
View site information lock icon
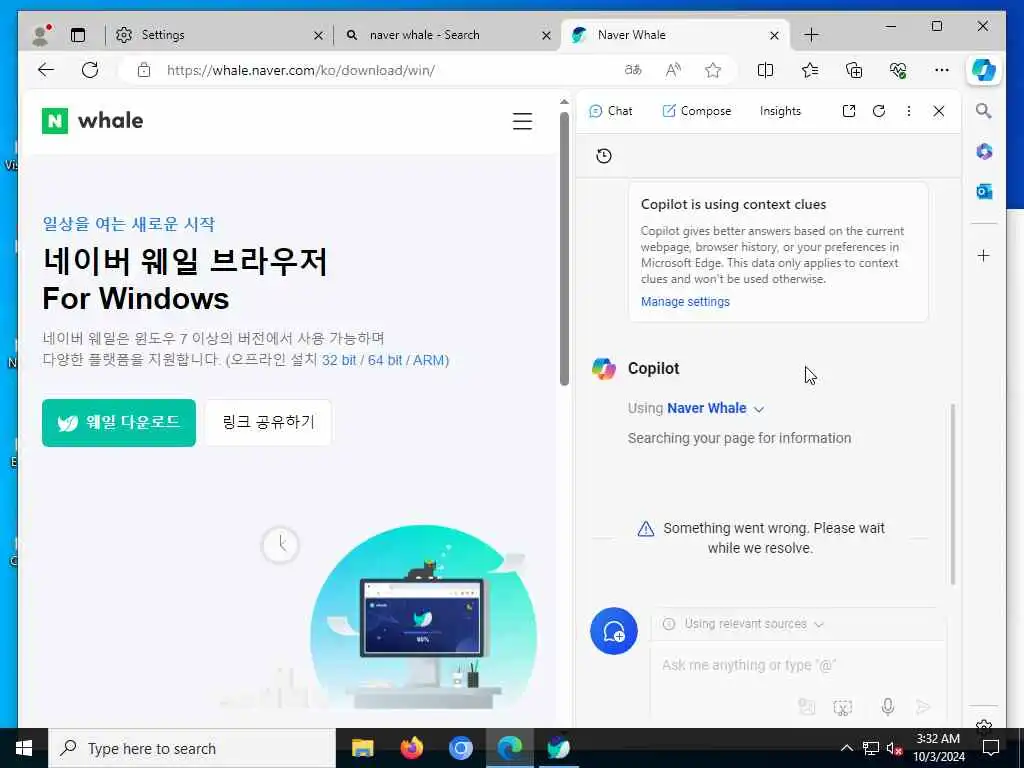(x=144, y=70)
